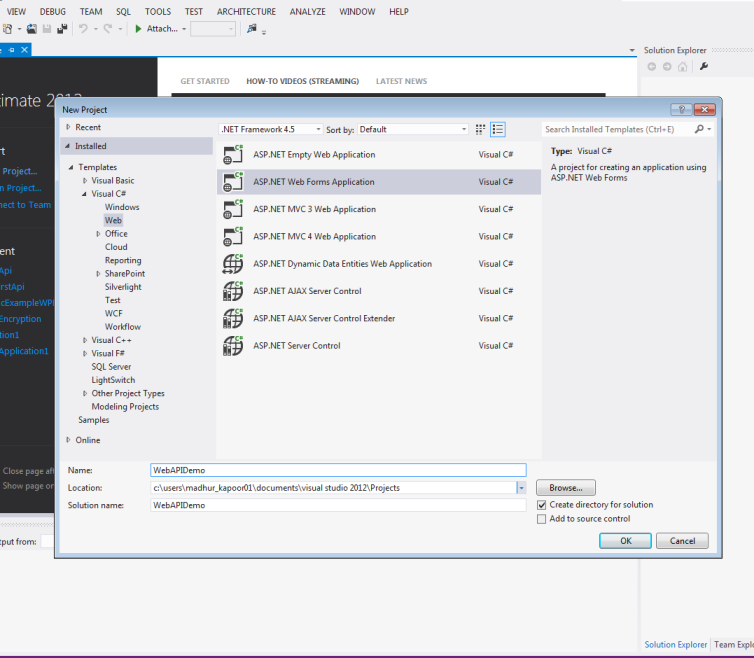
Task: Click the New Project toolbar icon
Action: [x=8, y=29]
